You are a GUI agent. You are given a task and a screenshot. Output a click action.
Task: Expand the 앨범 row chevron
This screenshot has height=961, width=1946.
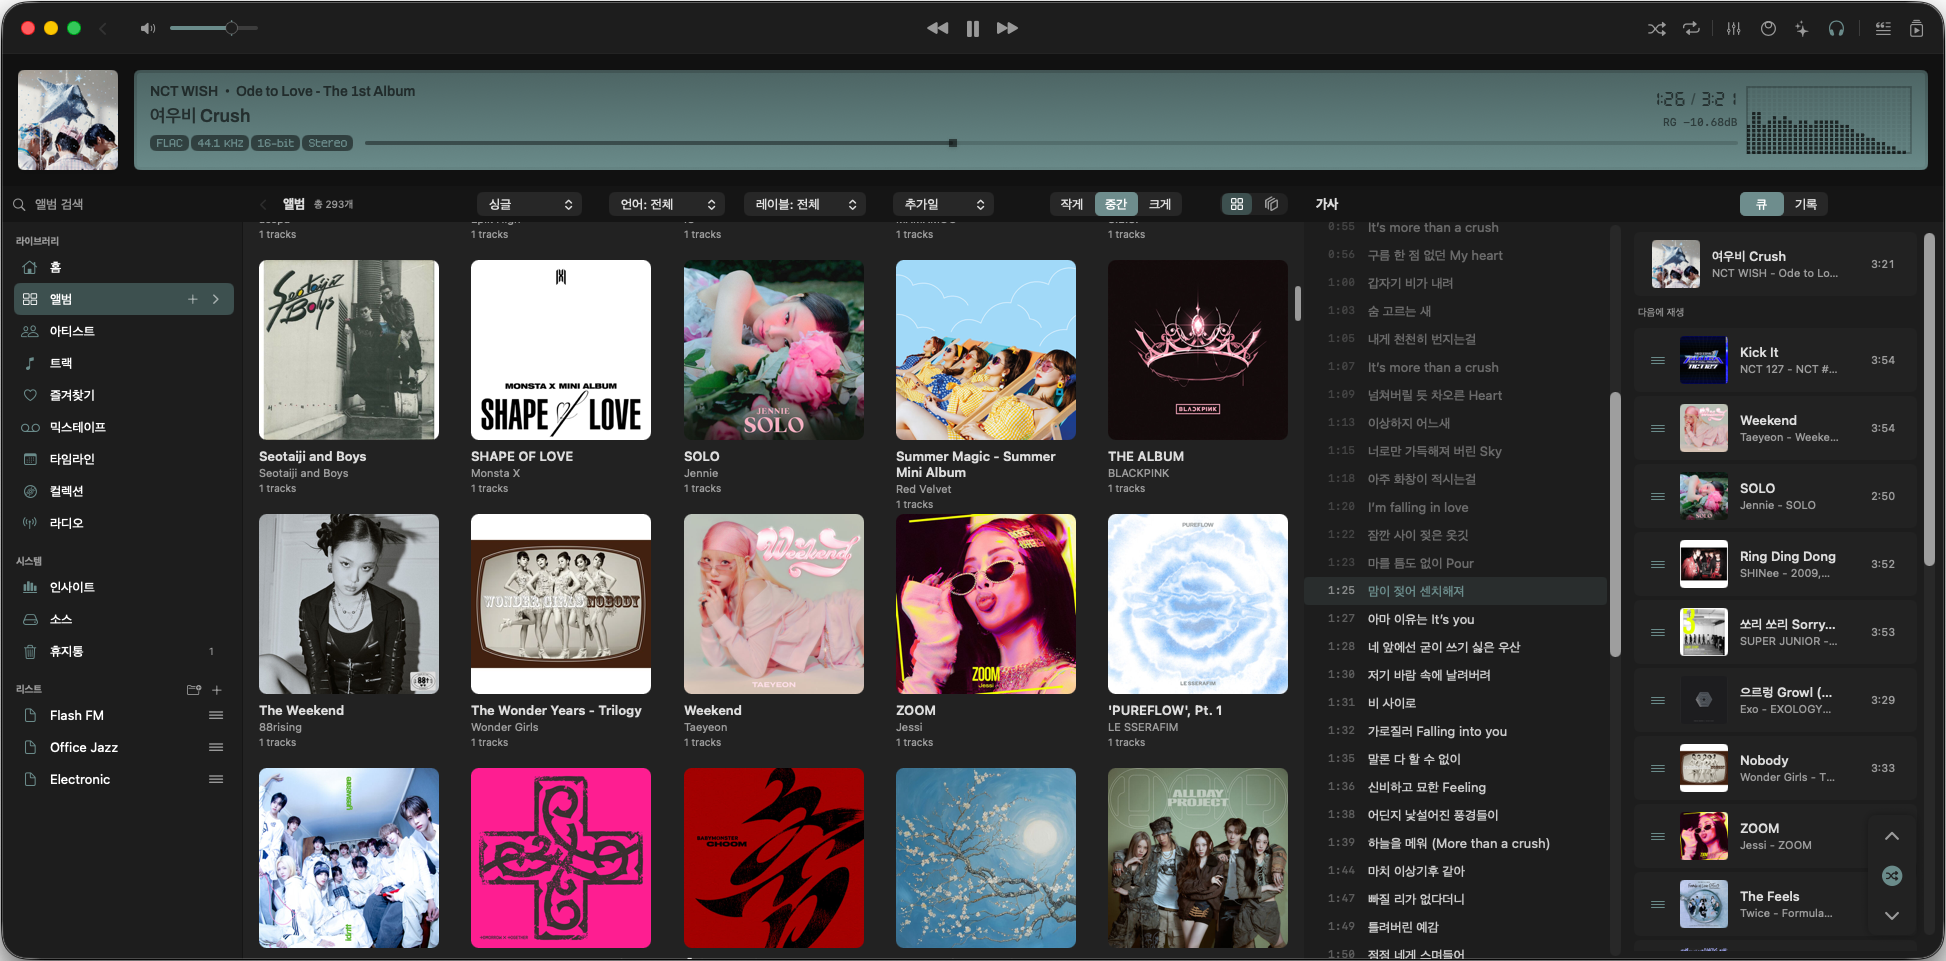tap(216, 299)
